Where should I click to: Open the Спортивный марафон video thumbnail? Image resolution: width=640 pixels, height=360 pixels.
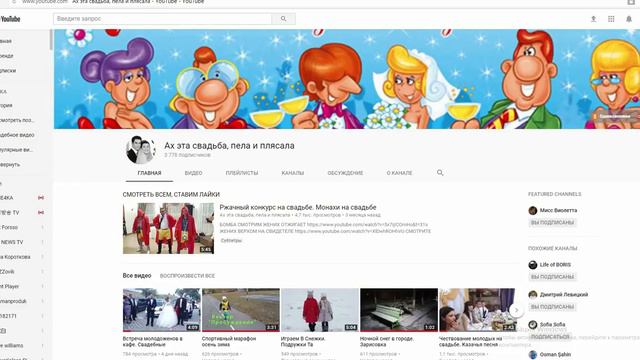[x=241, y=310]
